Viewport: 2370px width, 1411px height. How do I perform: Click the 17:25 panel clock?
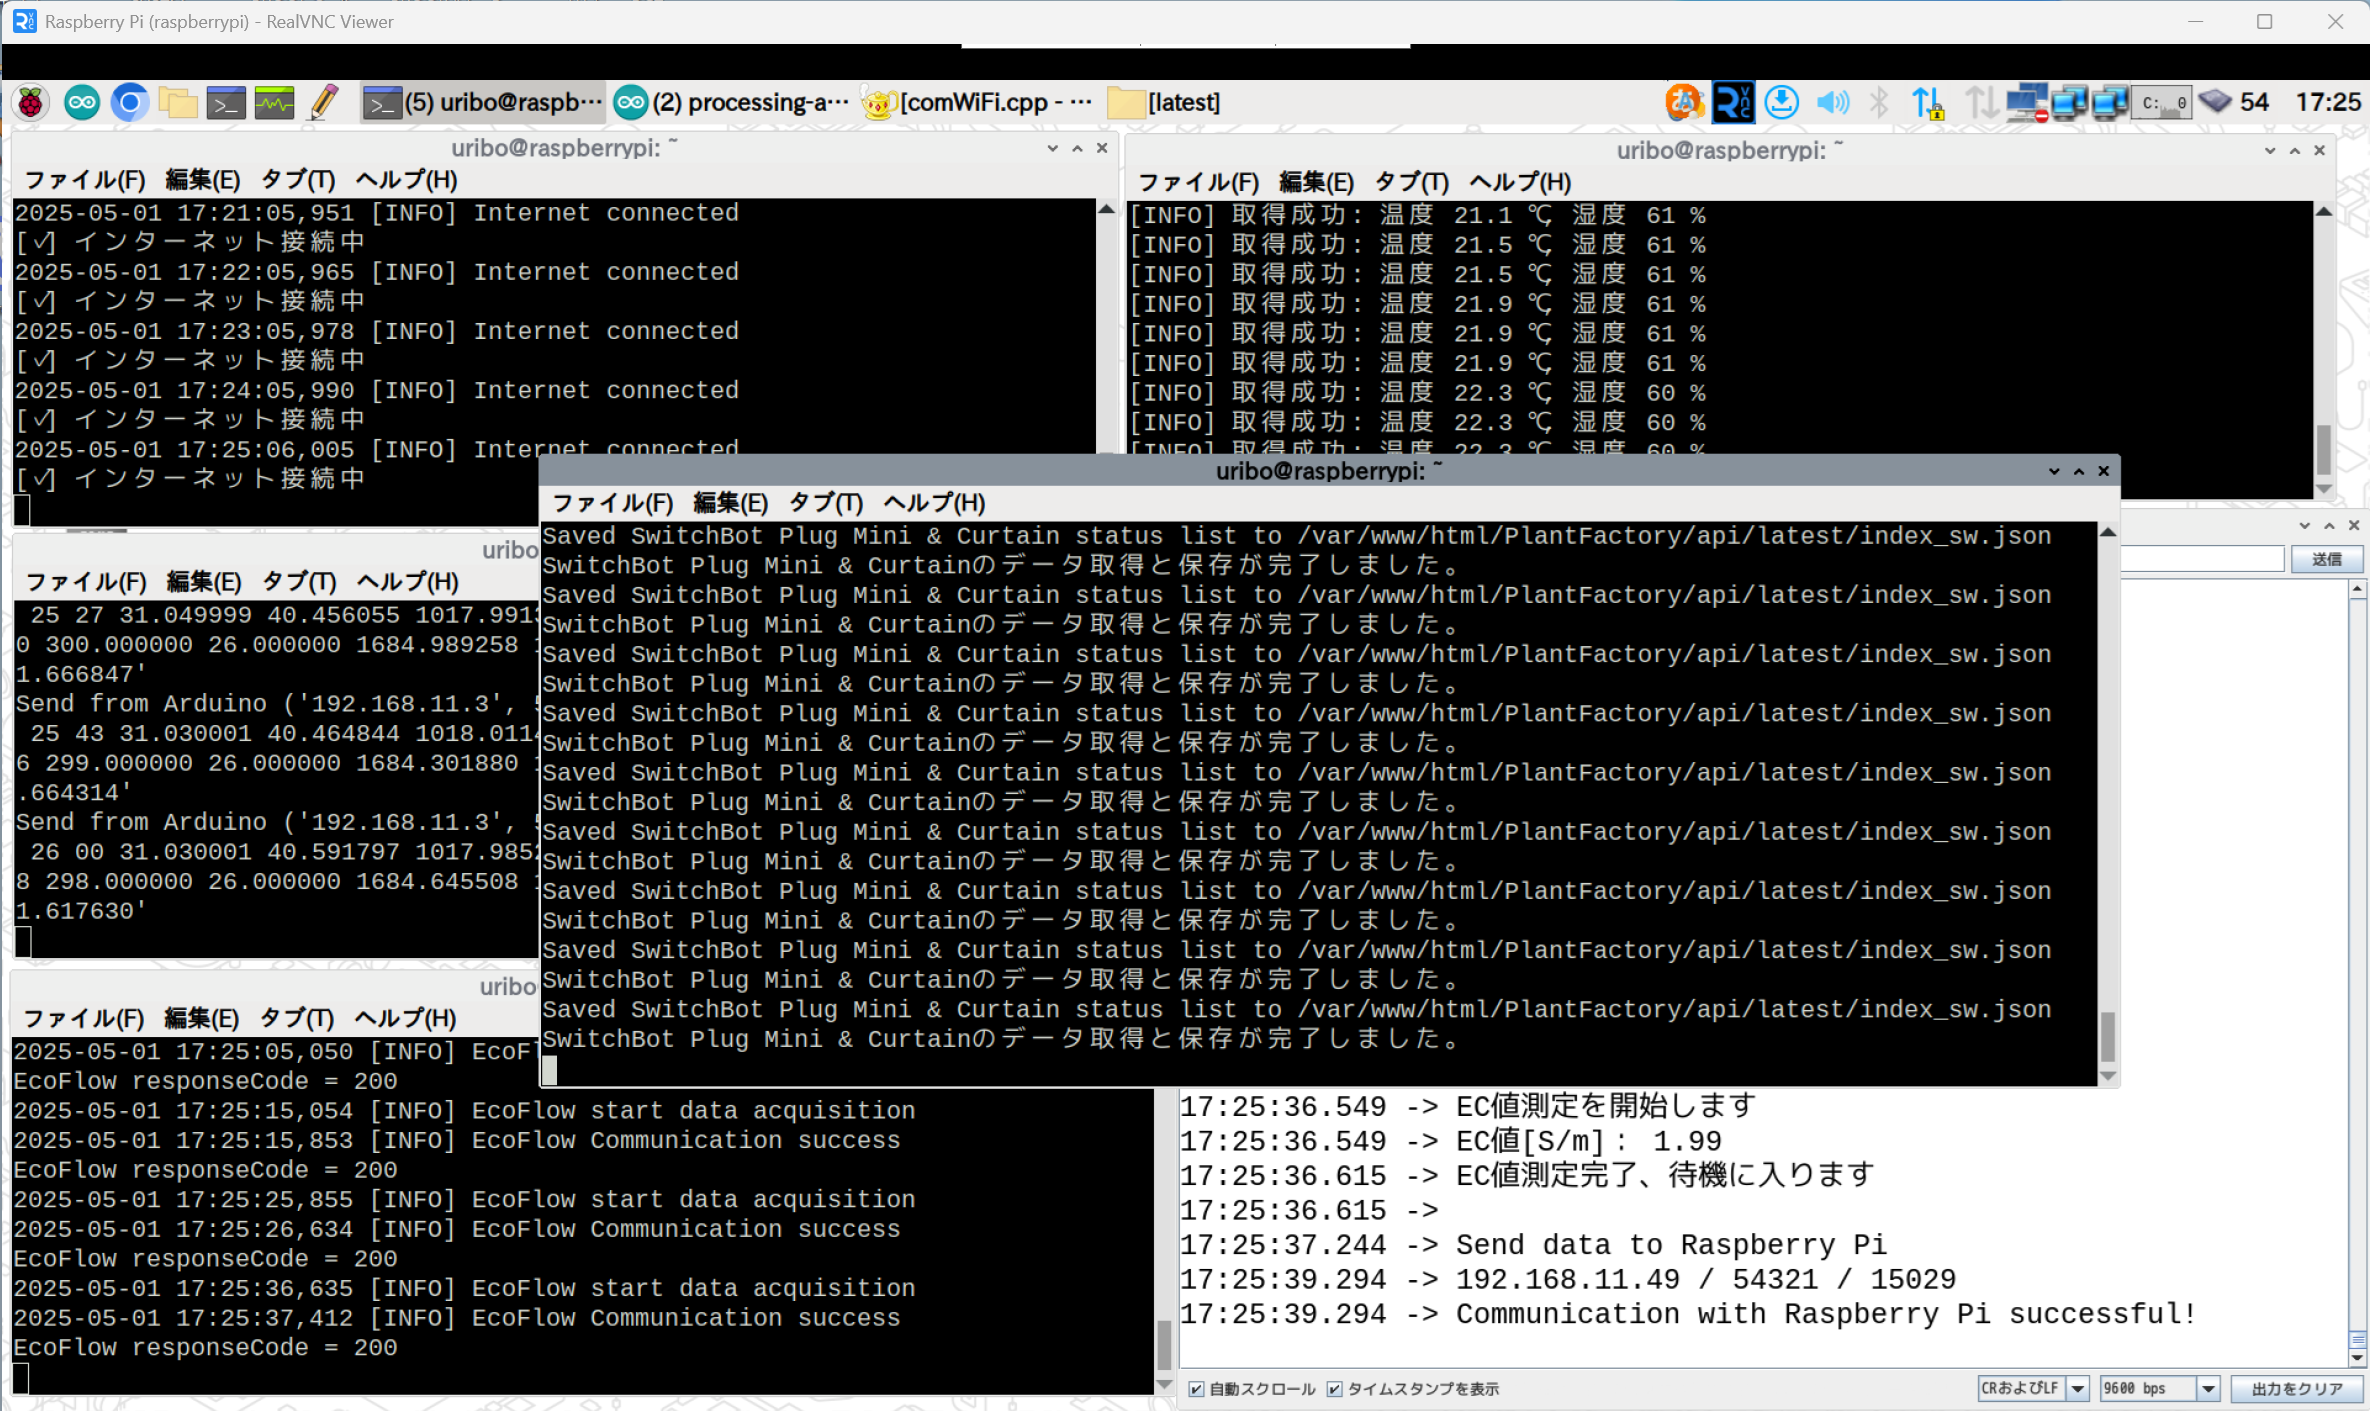click(x=2327, y=102)
